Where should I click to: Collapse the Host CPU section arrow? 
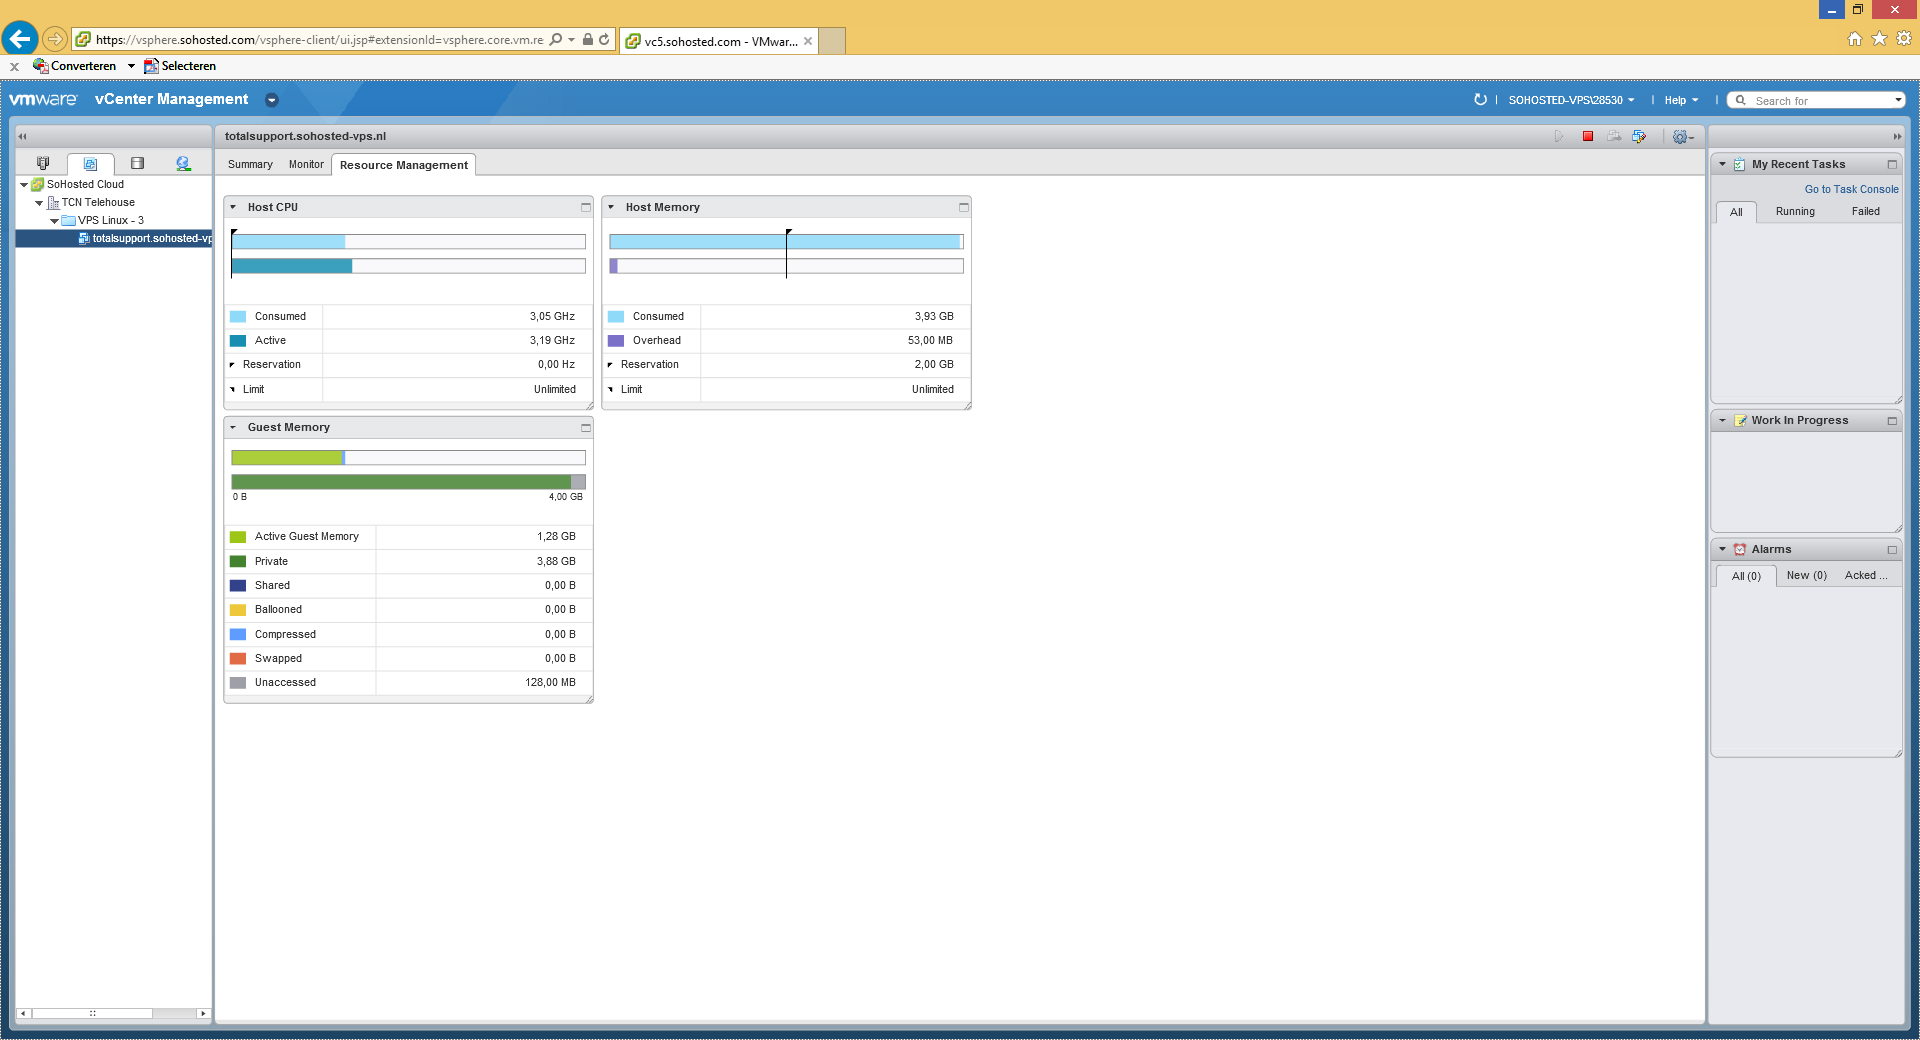point(233,207)
